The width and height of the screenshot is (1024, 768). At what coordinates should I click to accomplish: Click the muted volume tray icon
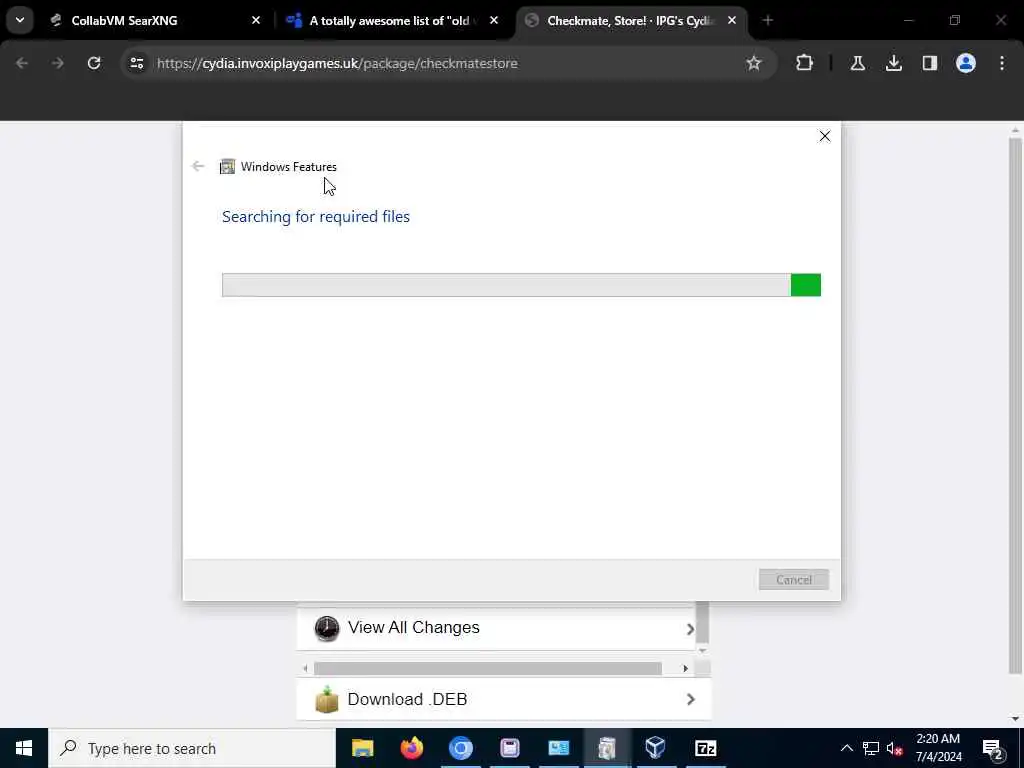point(895,748)
